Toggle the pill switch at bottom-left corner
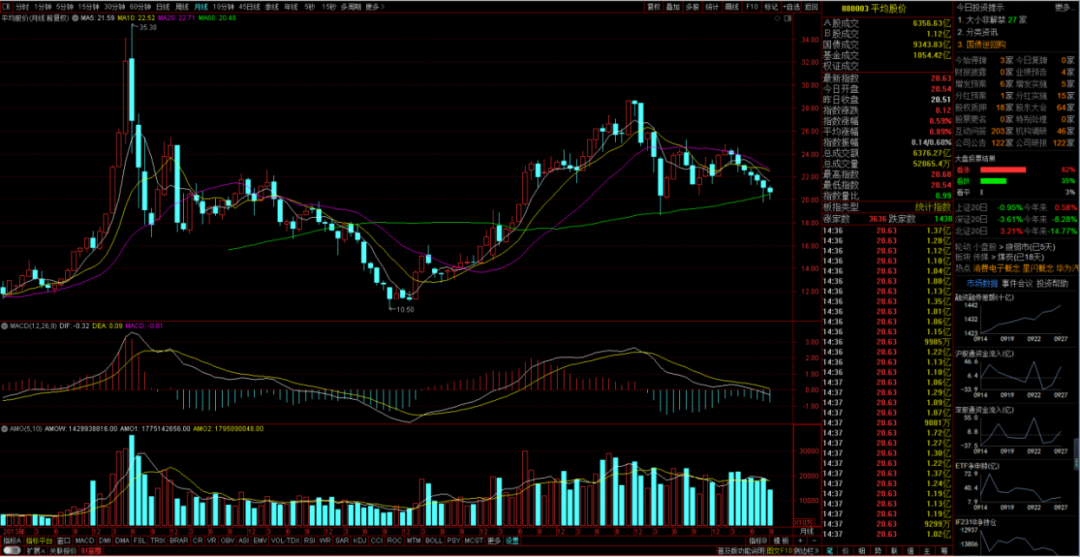1080x557 pixels. 11,551
